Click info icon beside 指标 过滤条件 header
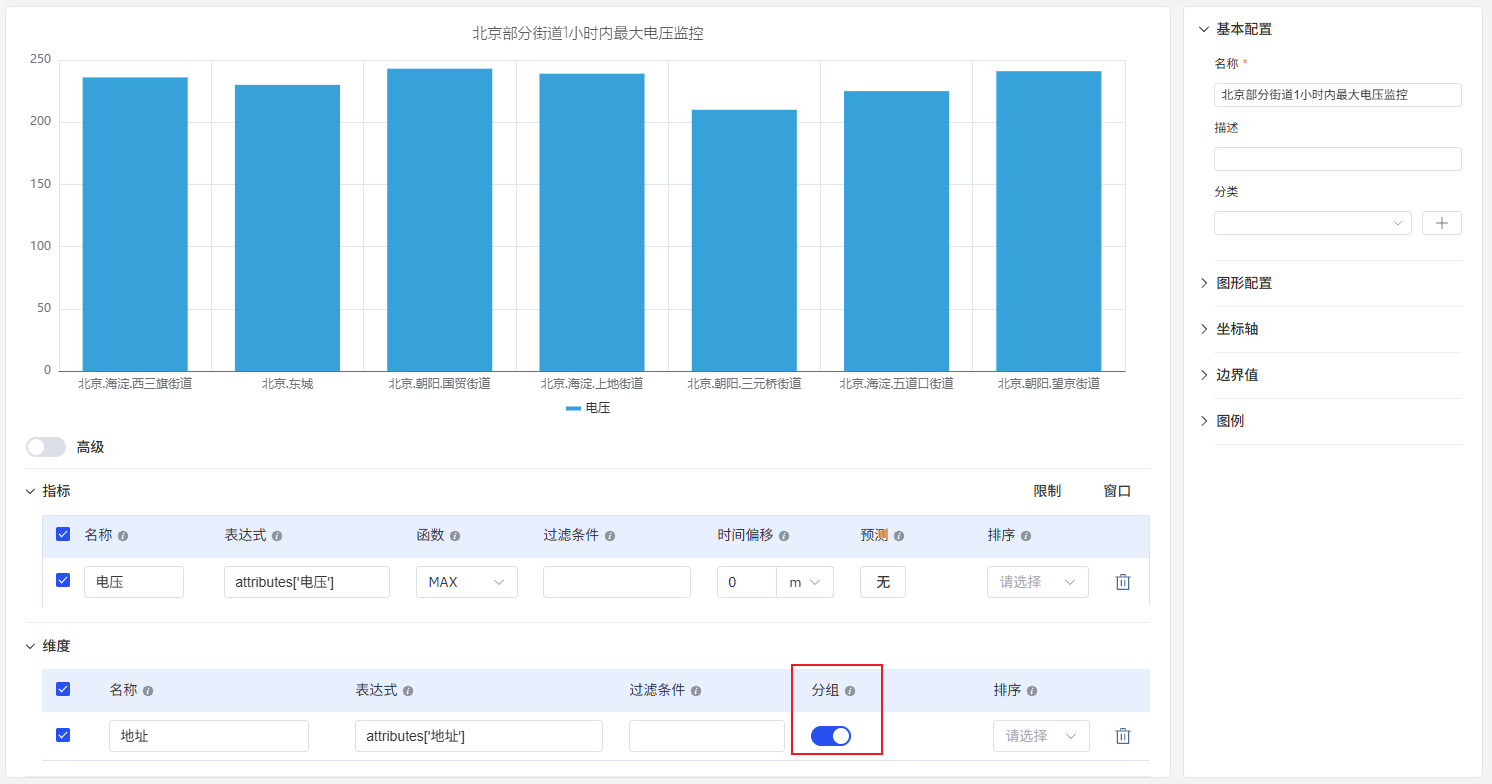 pyautogui.click(x=610, y=536)
